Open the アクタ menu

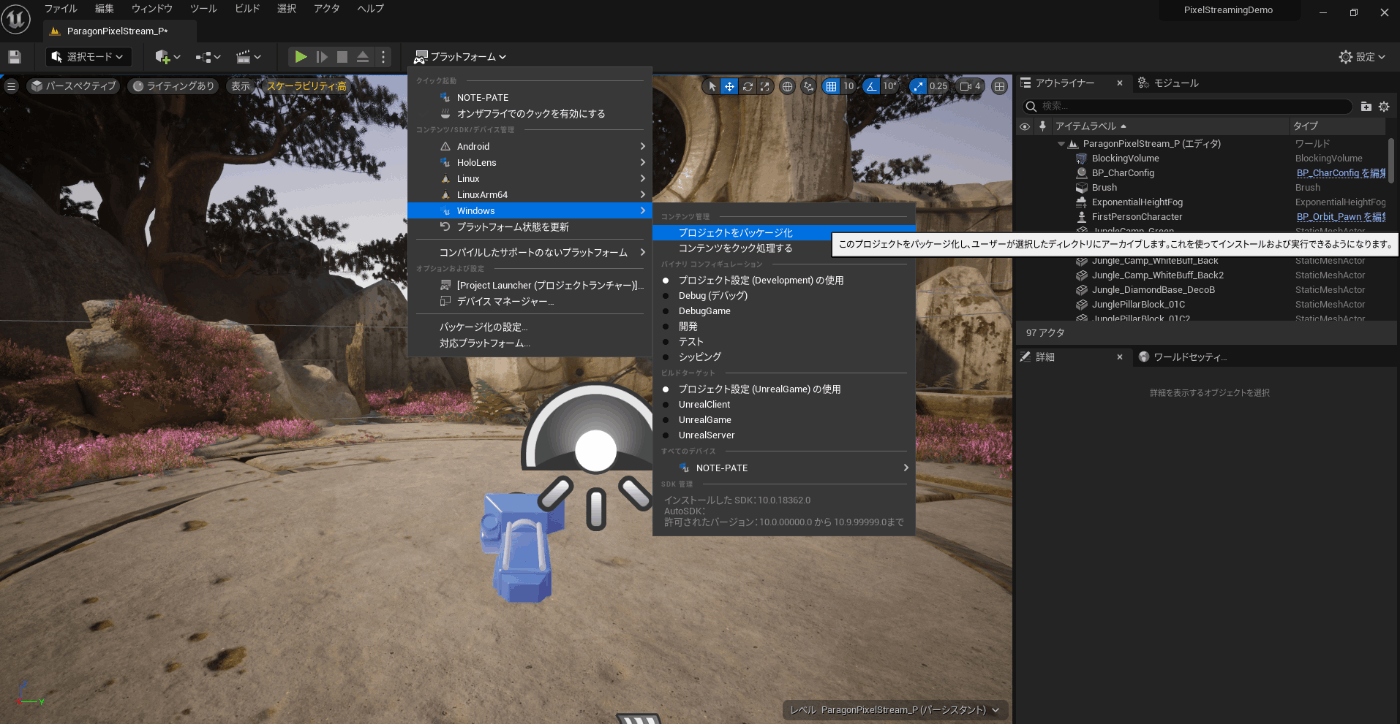tap(327, 8)
